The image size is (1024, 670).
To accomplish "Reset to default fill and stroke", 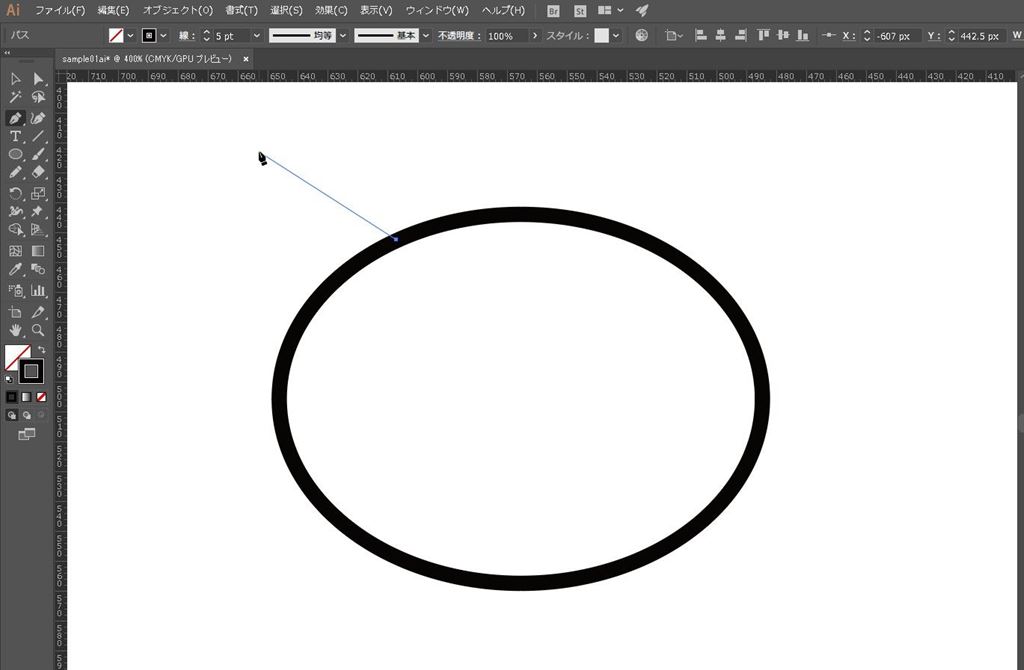I will (x=9, y=379).
